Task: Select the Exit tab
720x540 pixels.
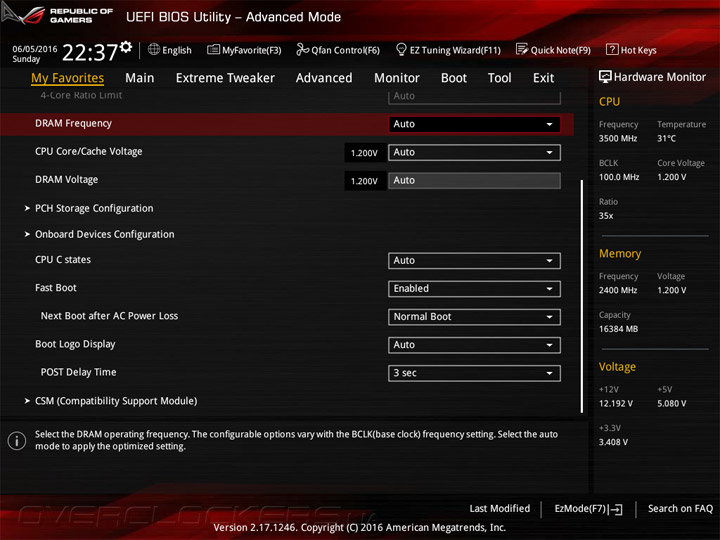Action: [x=543, y=78]
